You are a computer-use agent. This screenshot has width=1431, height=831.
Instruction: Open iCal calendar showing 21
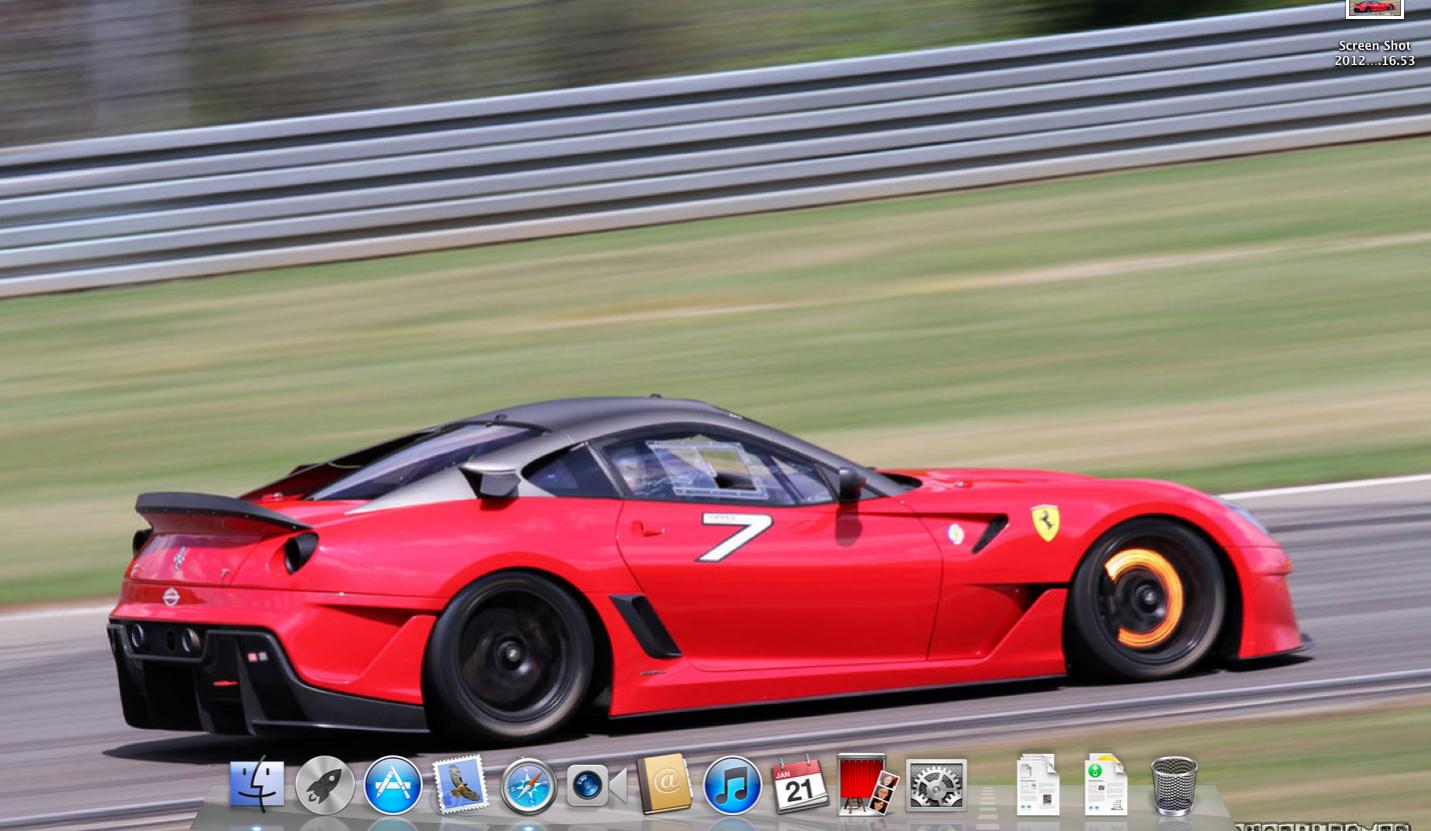800,785
